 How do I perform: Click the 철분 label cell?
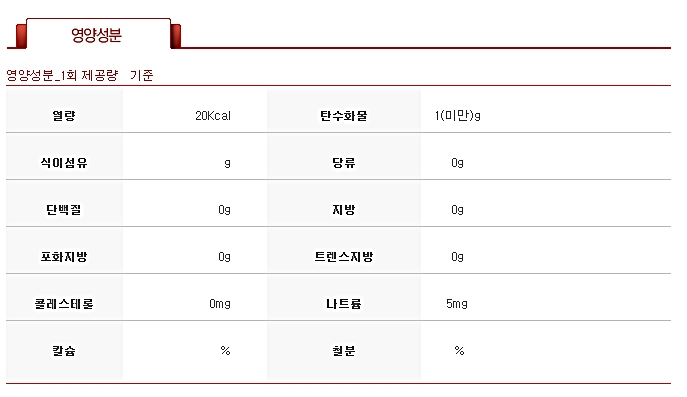tap(344, 351)
